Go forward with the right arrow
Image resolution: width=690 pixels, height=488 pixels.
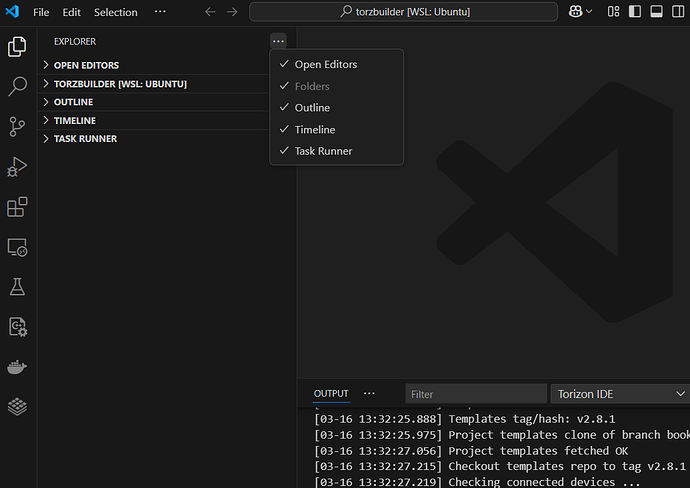tap(232, 12)
